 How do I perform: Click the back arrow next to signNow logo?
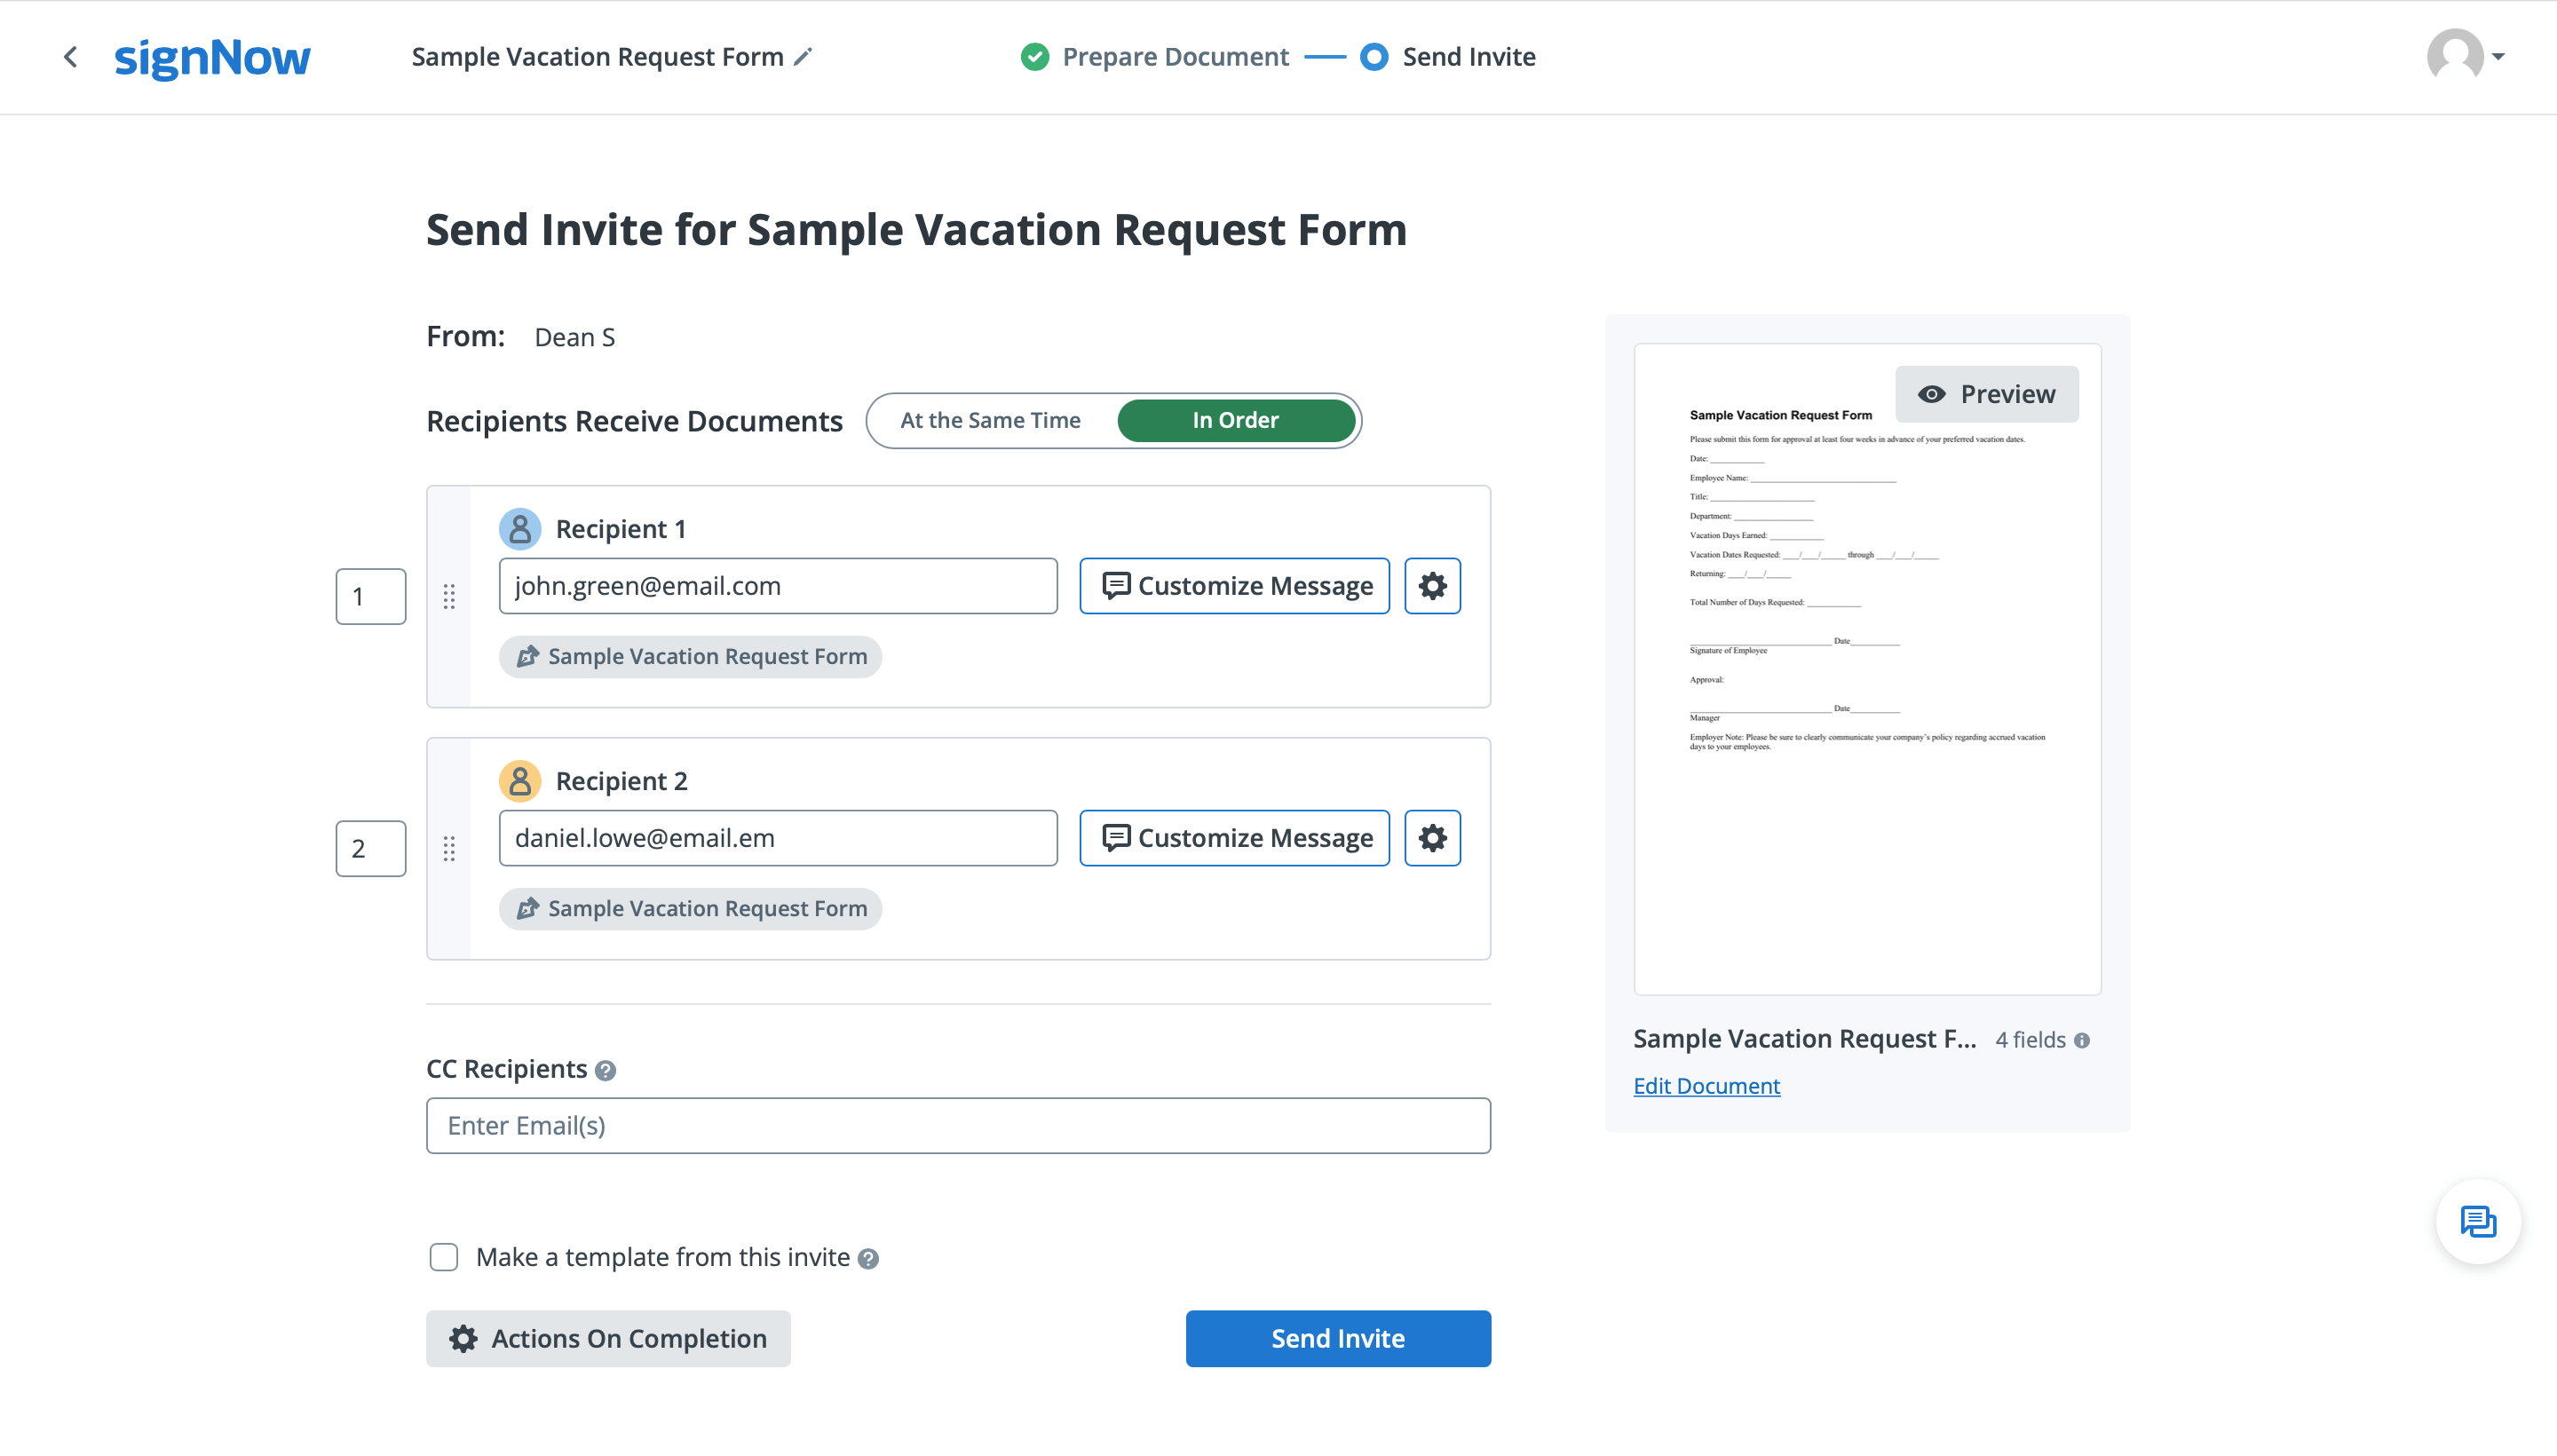tap(70, 57)
